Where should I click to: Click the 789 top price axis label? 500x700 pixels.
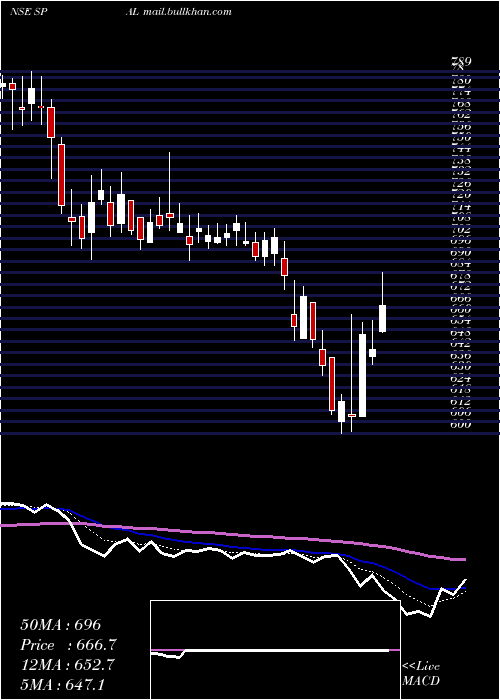pos(462,62)
